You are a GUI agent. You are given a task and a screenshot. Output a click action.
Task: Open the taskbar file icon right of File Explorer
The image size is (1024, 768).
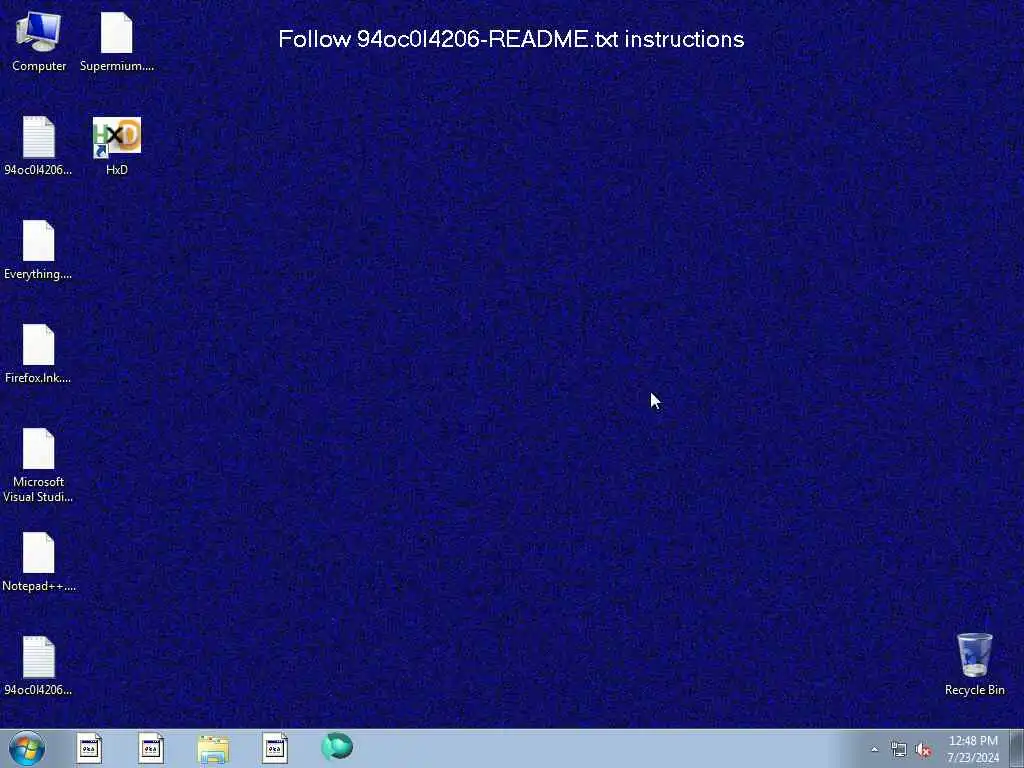(x=275, y=748)
